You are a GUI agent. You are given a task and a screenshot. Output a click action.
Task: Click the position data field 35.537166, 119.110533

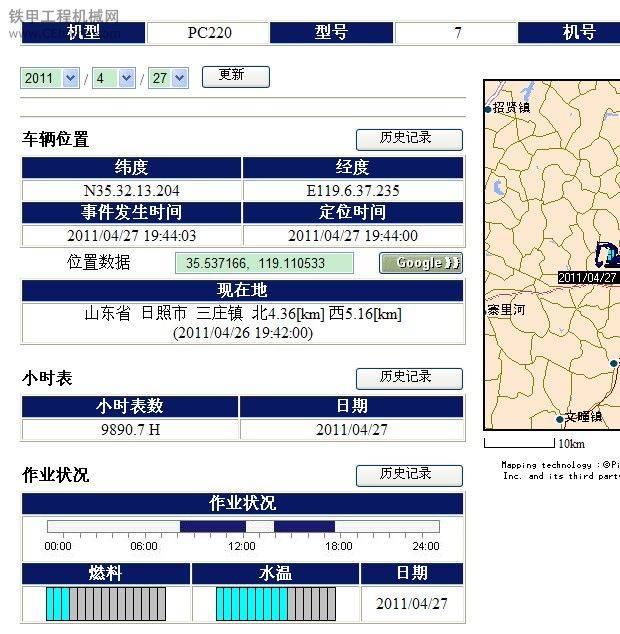click(264, 263)
